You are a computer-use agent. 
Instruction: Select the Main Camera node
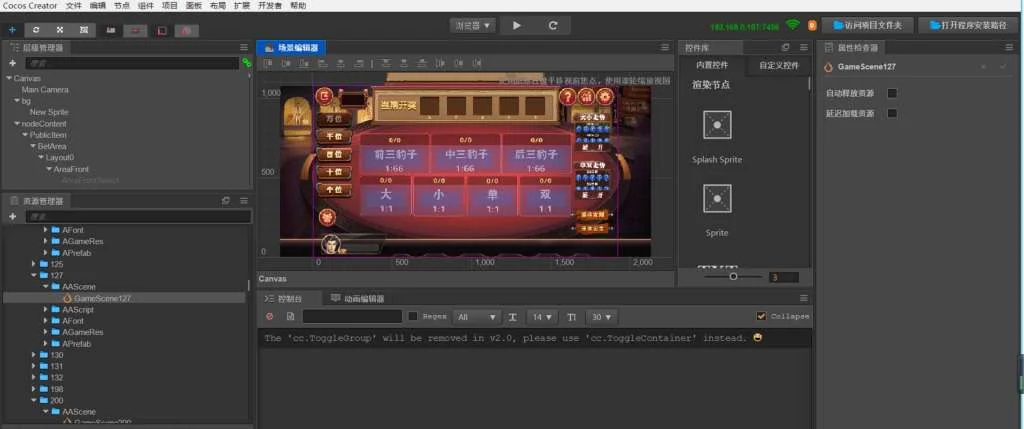(x=45, y=90)
